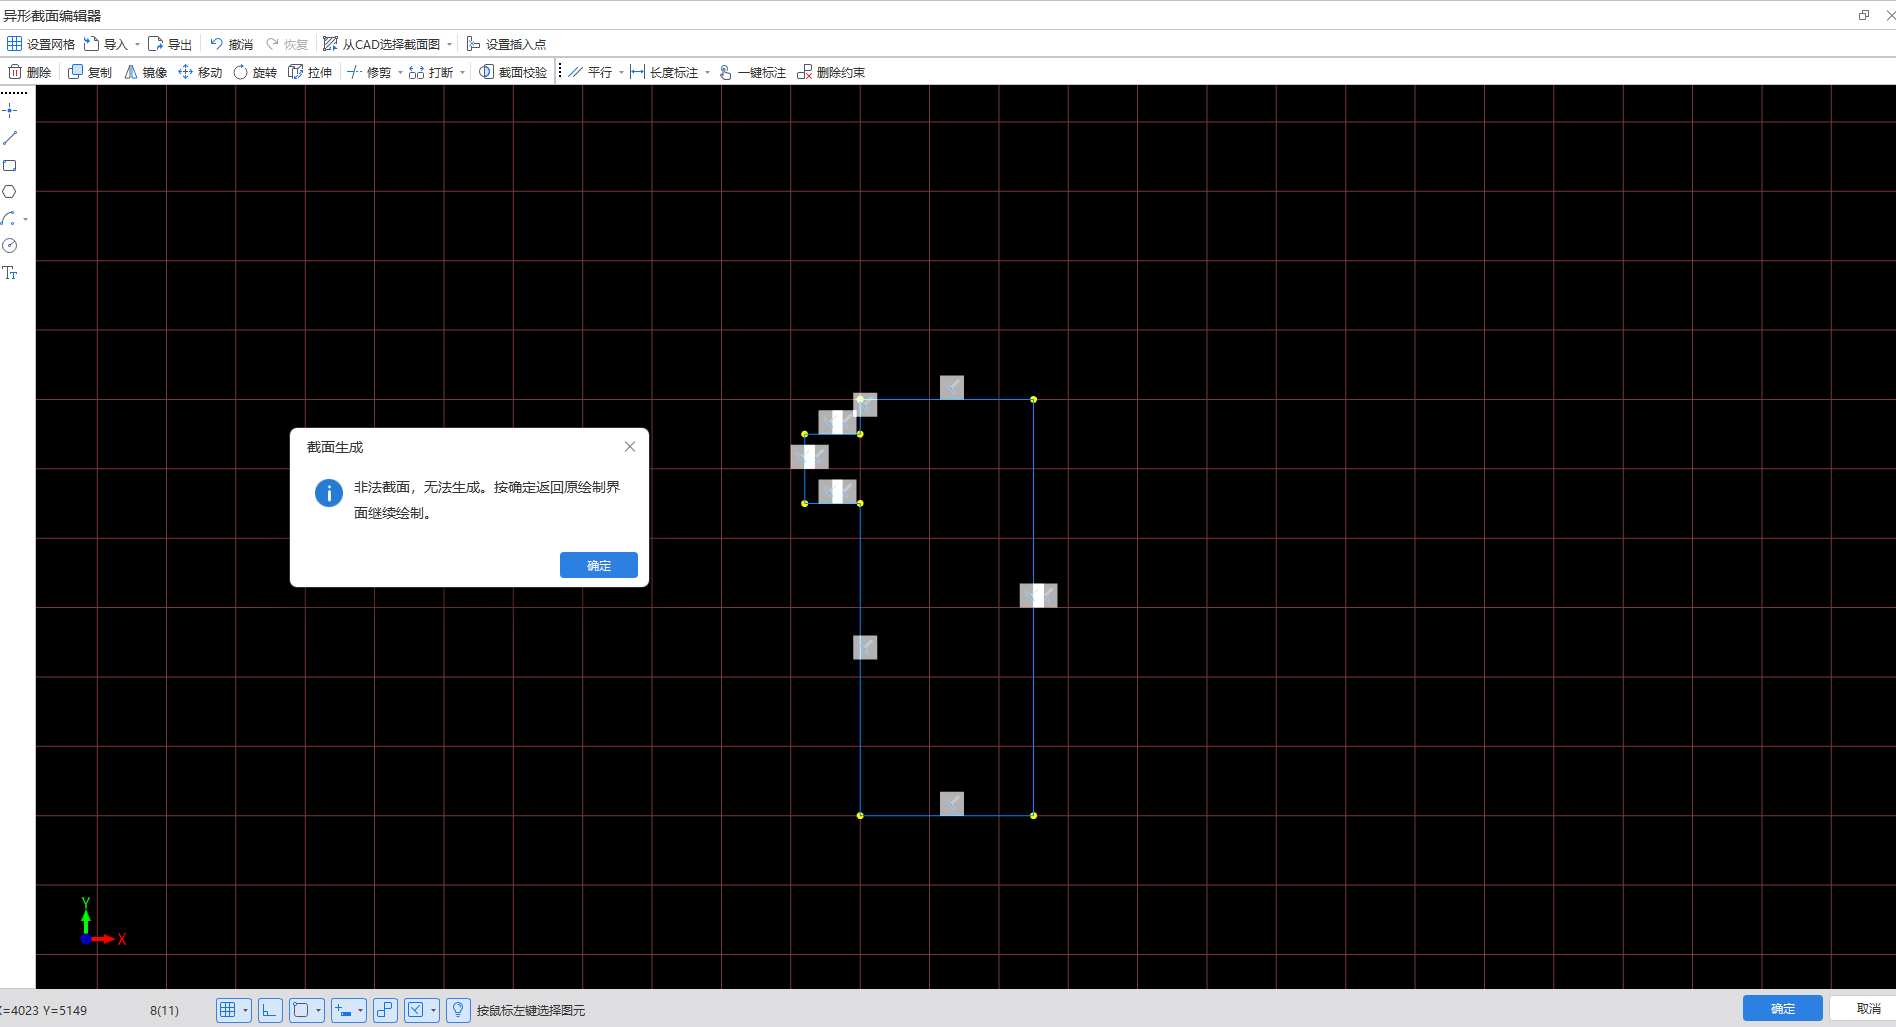Expand the 从CAD选择截面图 dropdown arrow
1896x1027 pixels.
click(x=449, y=44)
